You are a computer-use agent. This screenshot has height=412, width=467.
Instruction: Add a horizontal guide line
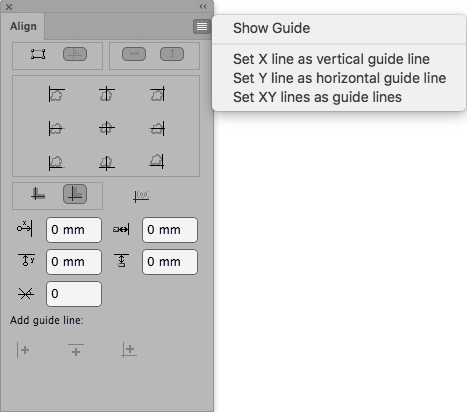[x=76, y=350]
